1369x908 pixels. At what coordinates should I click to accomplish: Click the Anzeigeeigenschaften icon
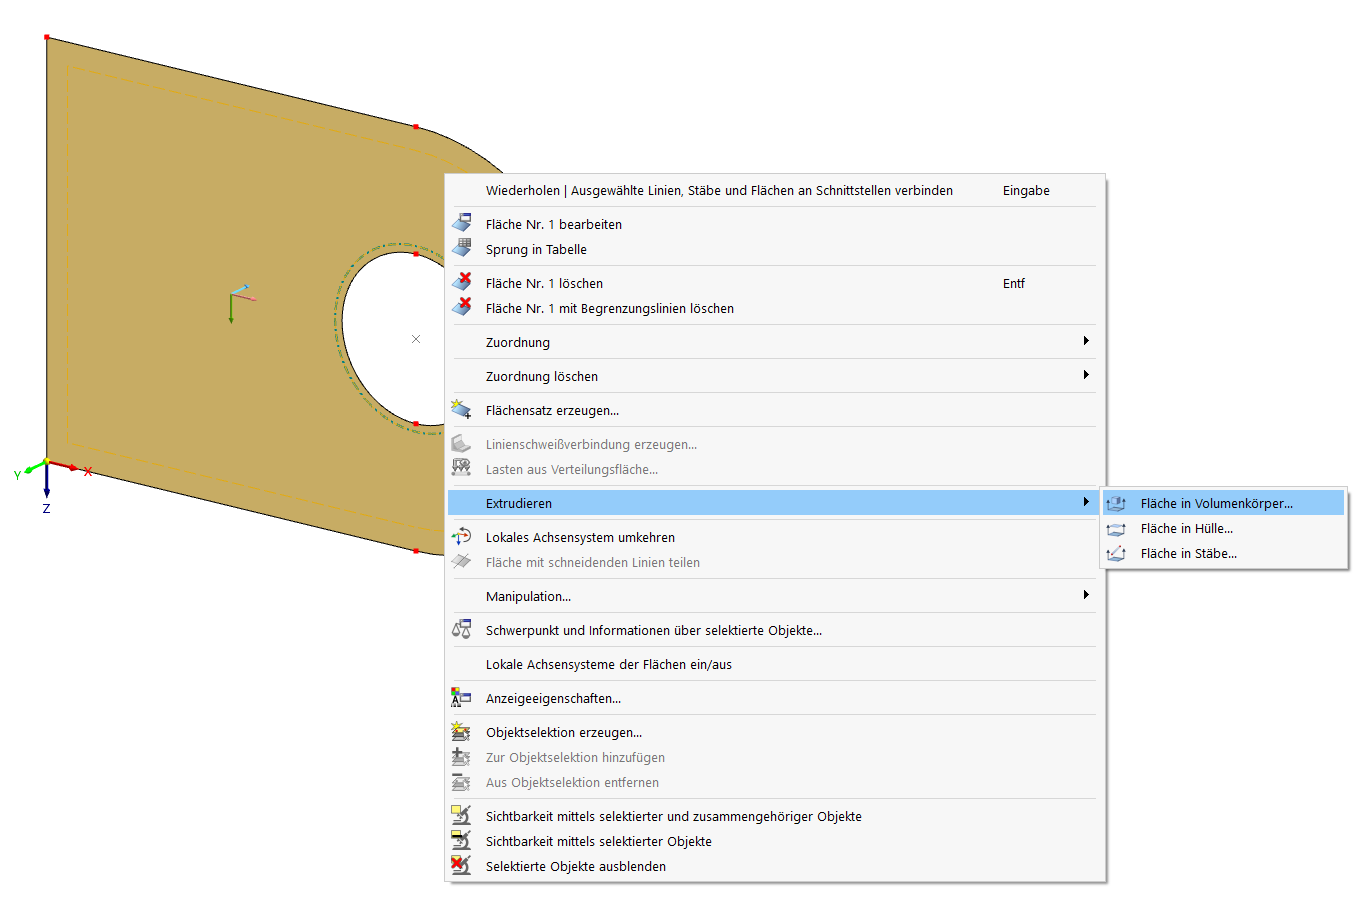tap(462, 697)
